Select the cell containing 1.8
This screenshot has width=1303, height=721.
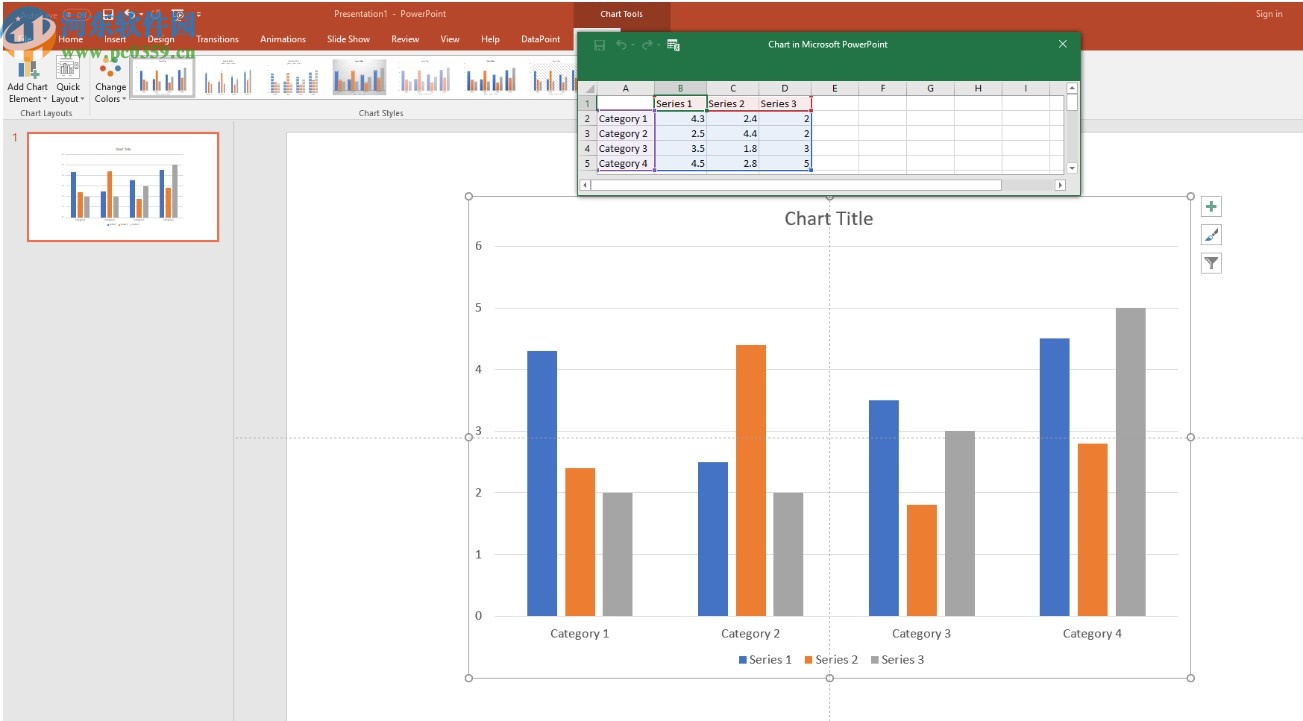coord(732,148)
